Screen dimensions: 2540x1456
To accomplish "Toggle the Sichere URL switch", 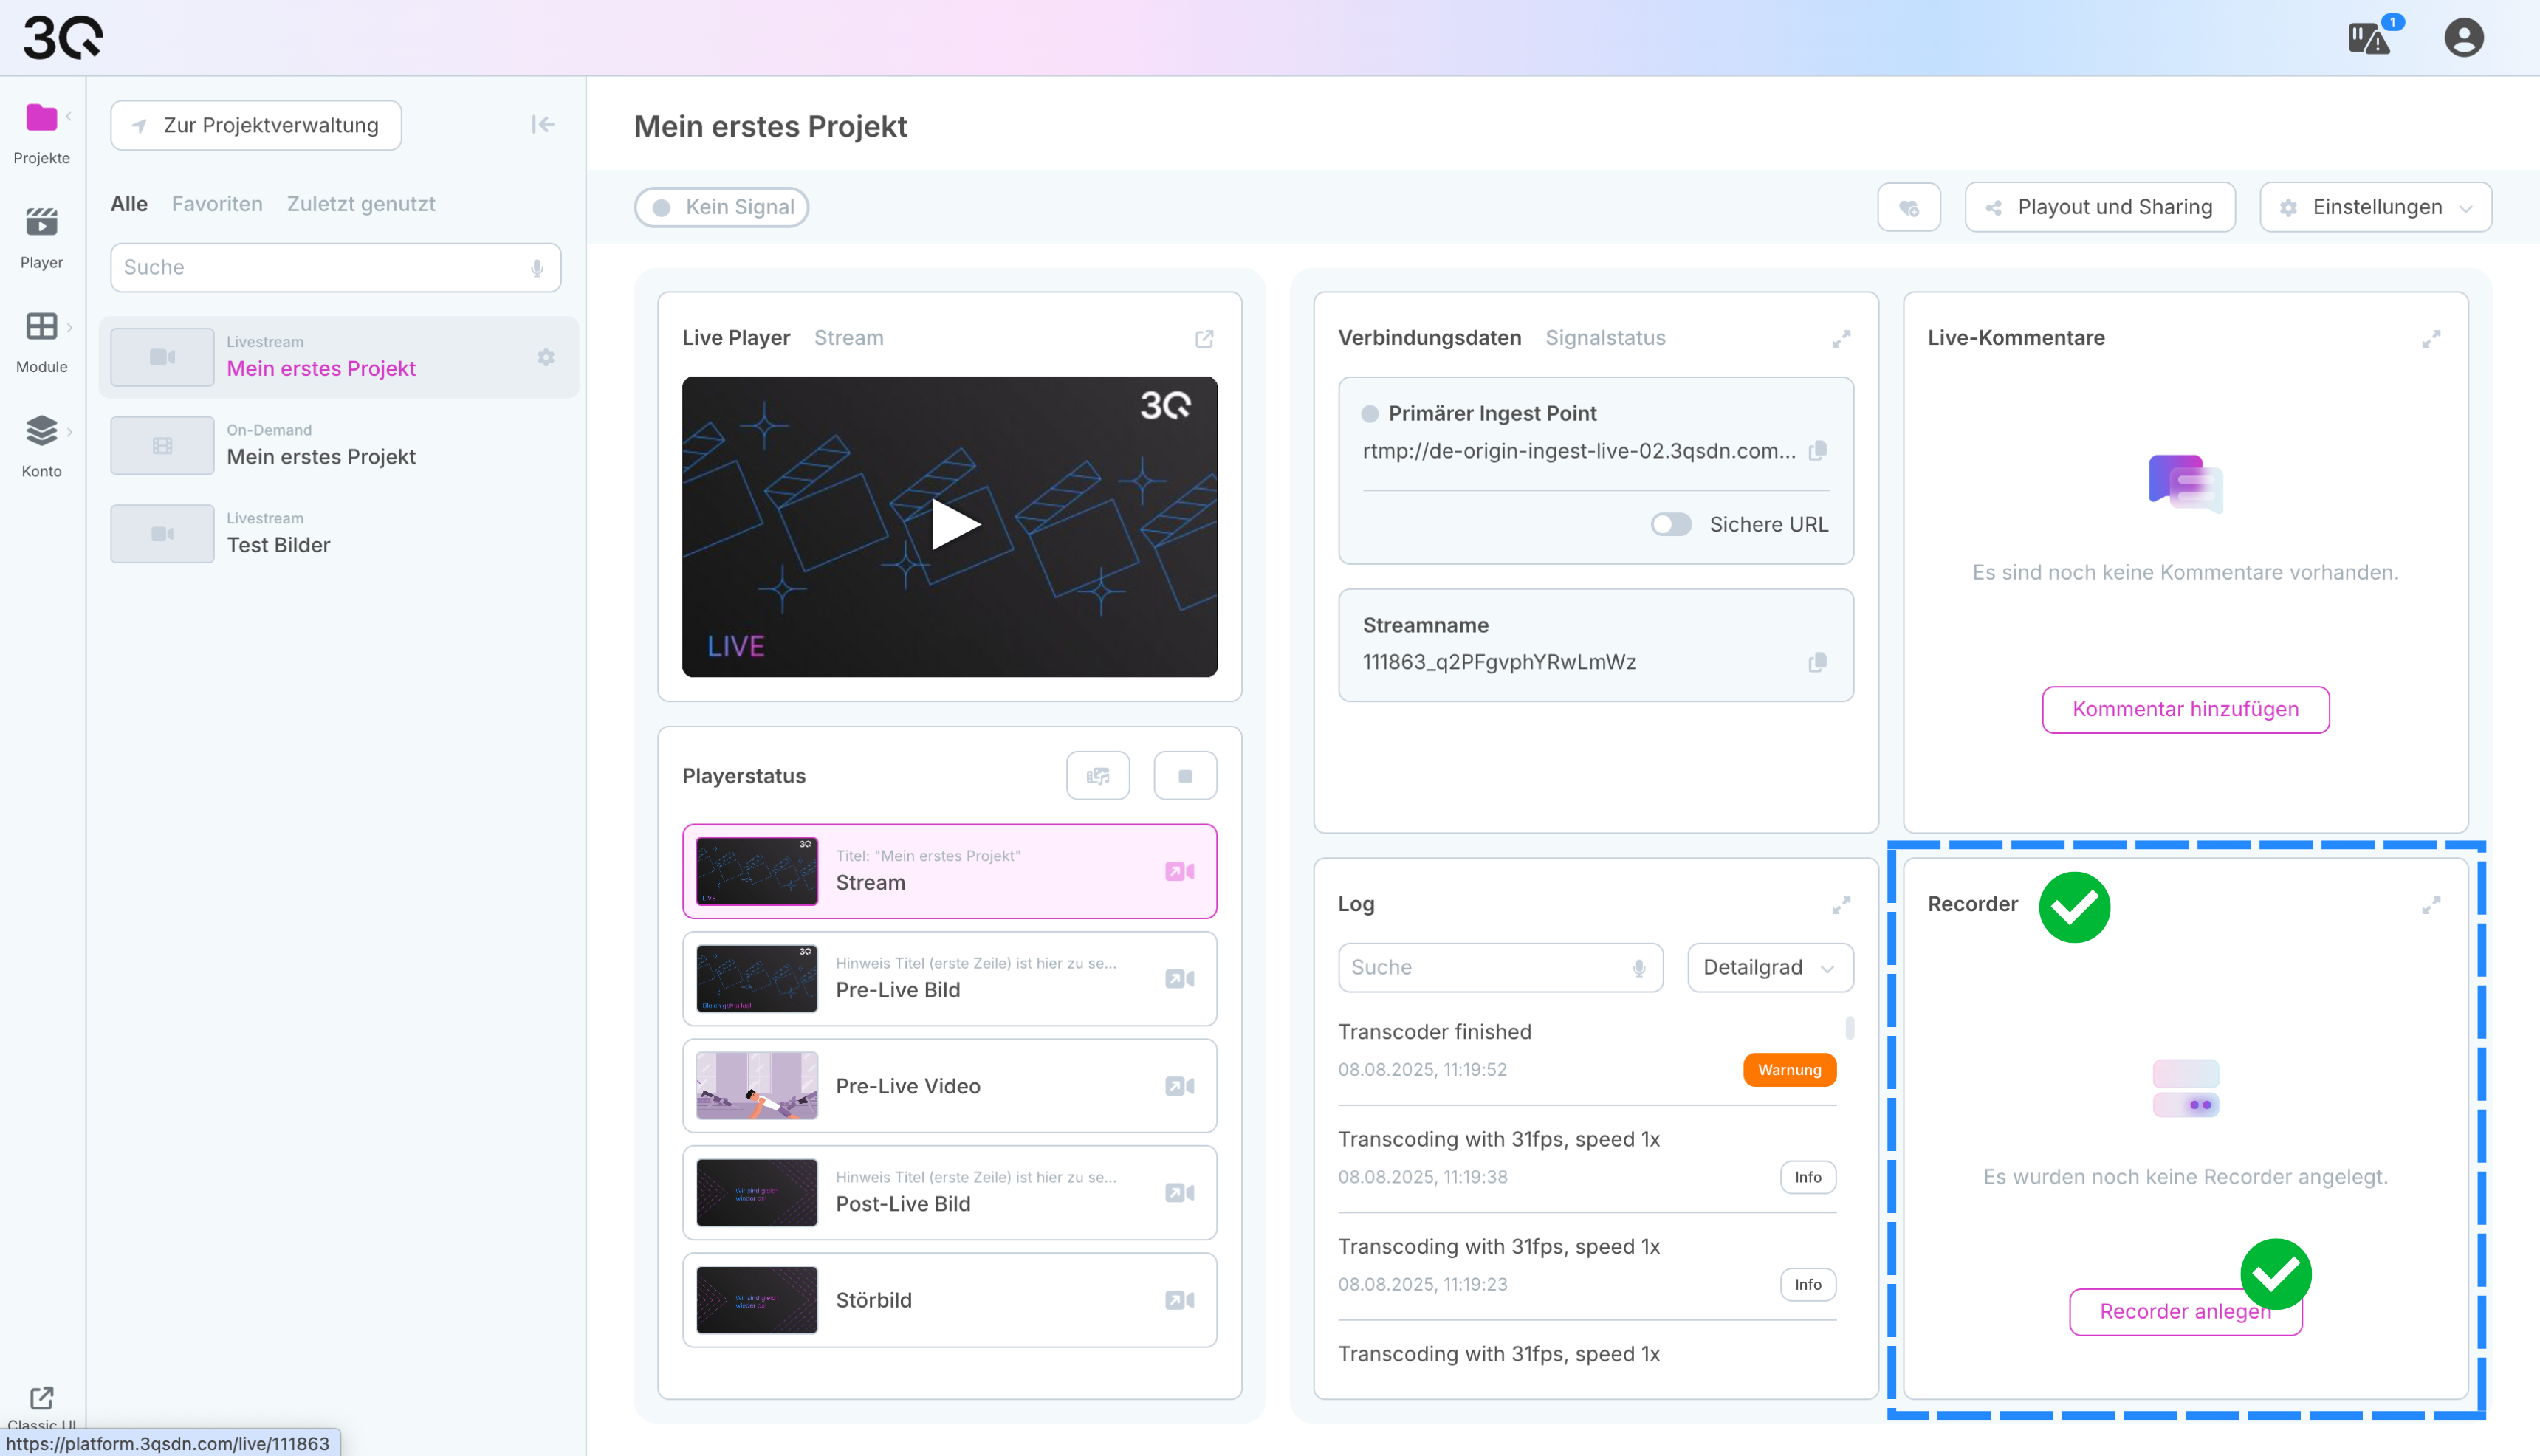I will click(x=1670, y=524).
